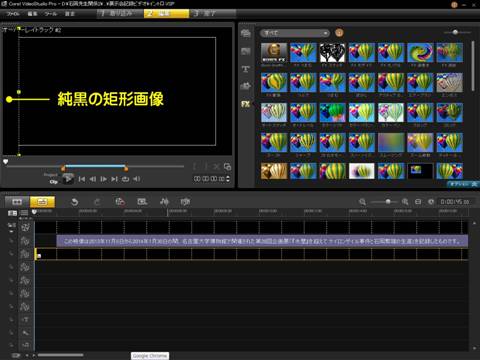The image size is (480, 360).
Task: Set mark-in bracket in preview panel
Action: [196, 167]
